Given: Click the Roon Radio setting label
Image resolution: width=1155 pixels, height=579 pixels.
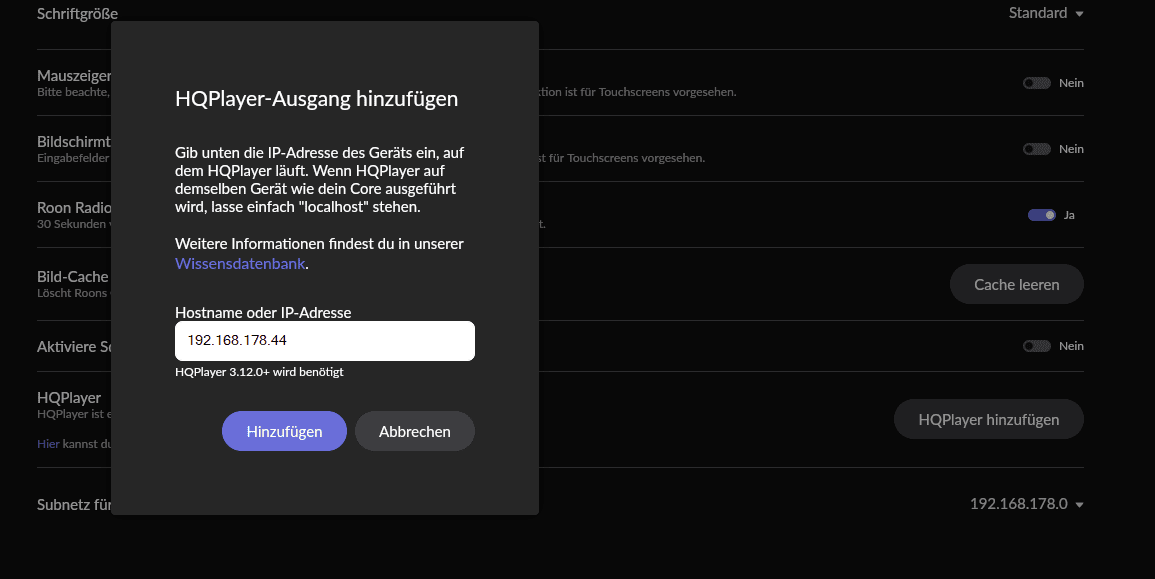Looking at the screenshot, I should (x=74, y=208).
